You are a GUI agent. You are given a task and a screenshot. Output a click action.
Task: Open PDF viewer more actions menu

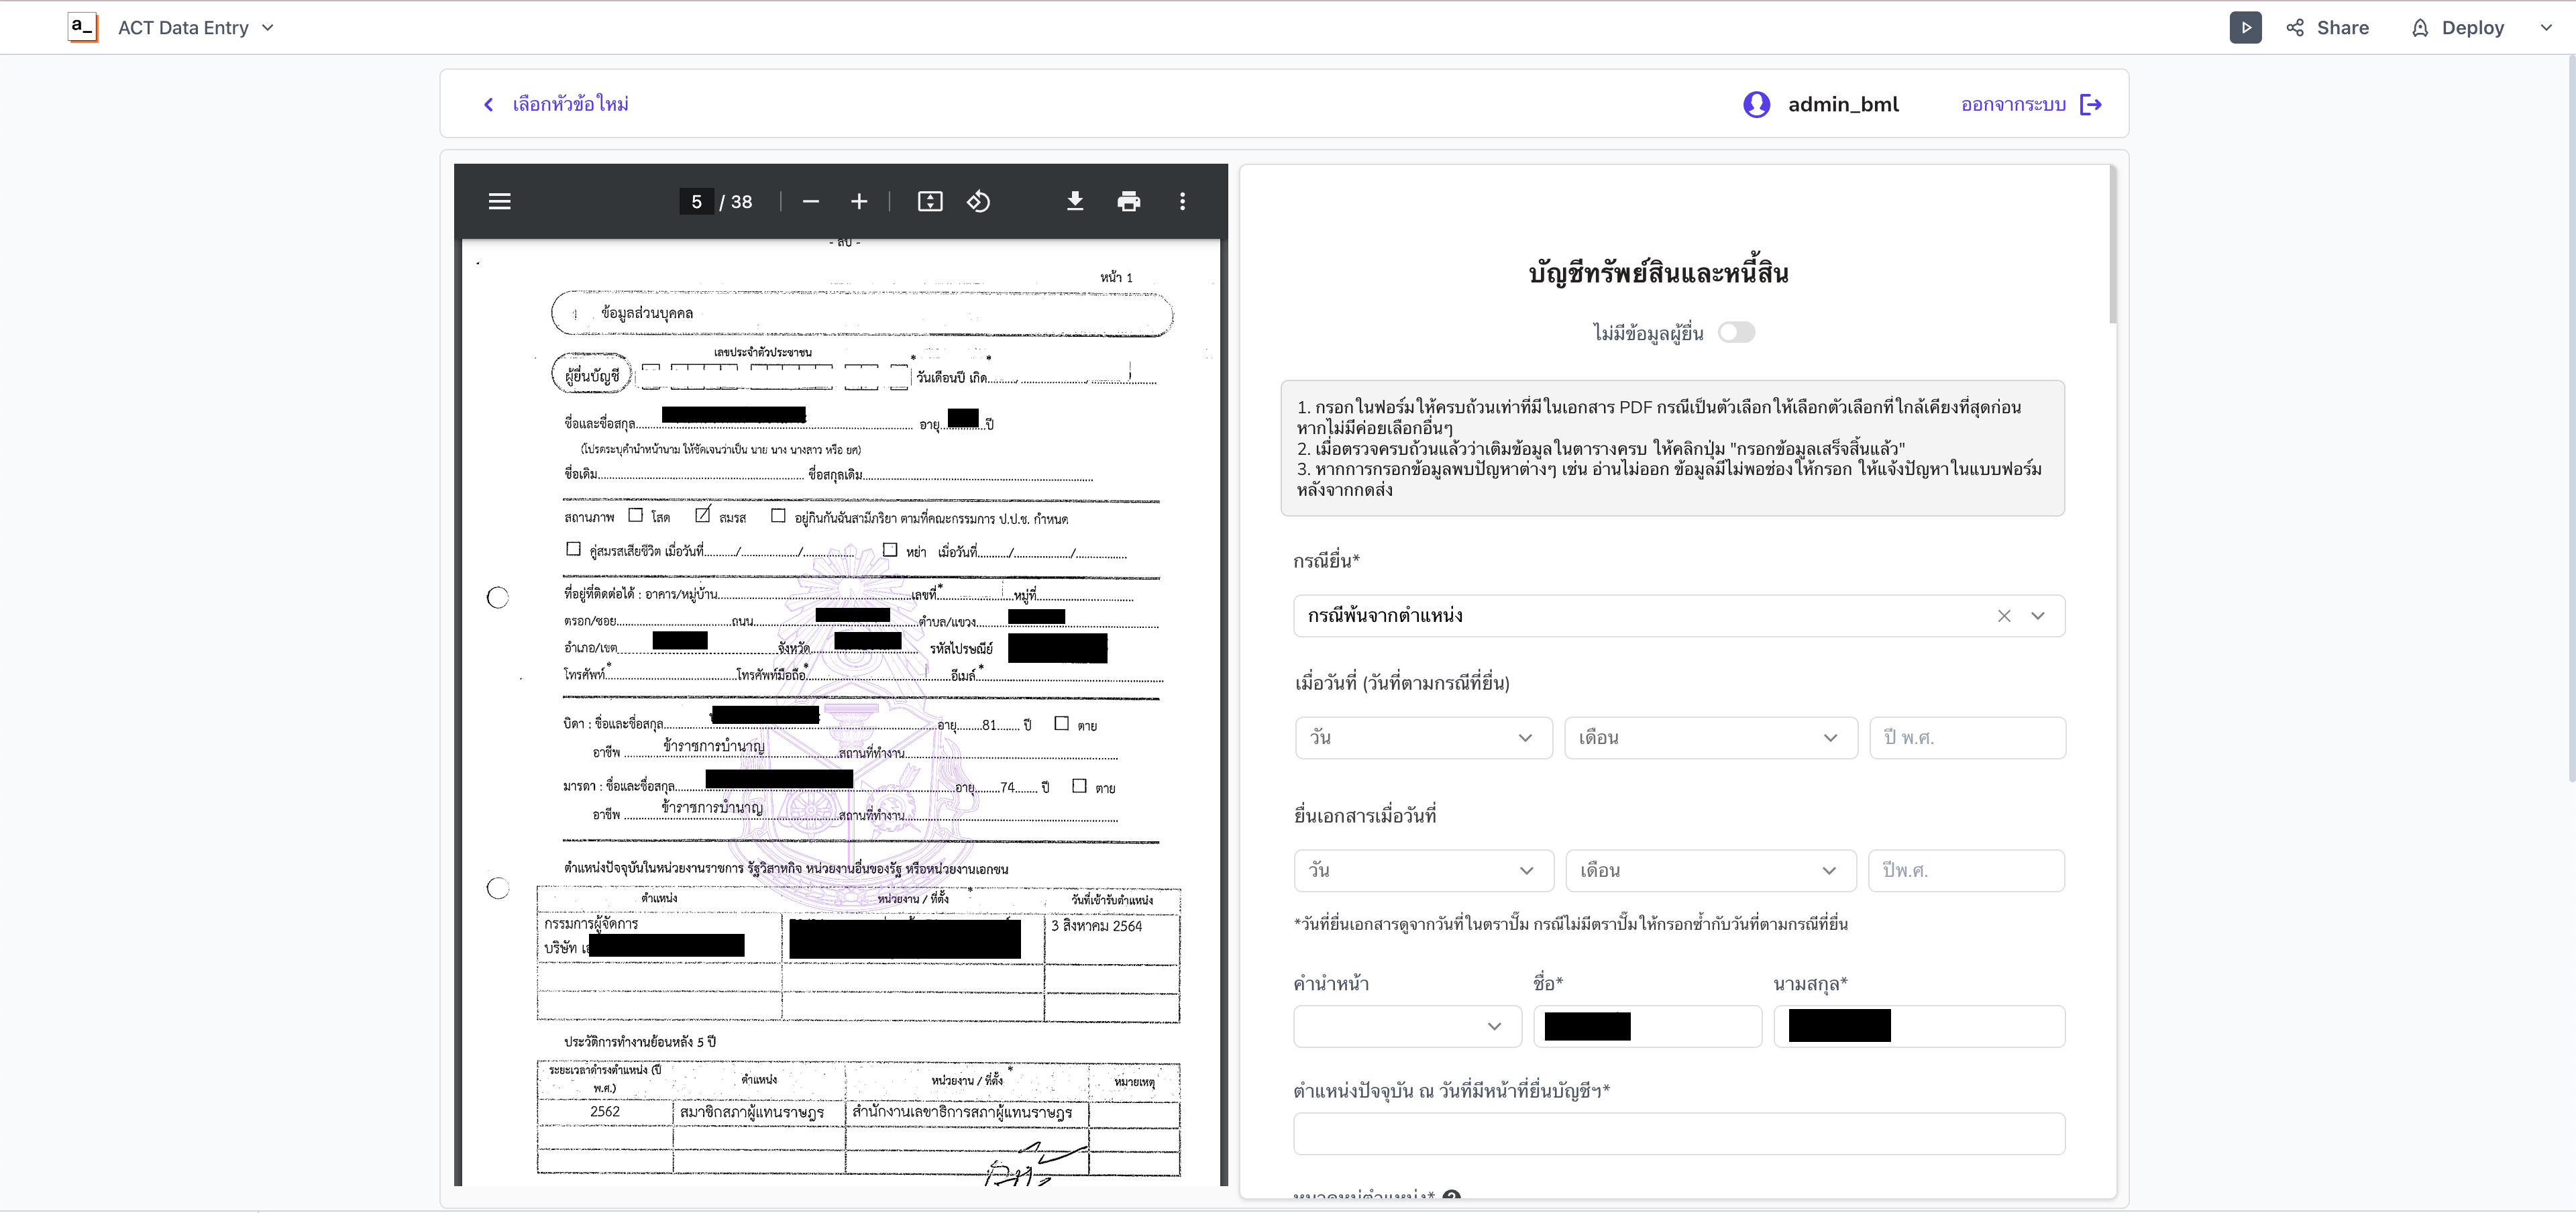[x=1183, y=202]
